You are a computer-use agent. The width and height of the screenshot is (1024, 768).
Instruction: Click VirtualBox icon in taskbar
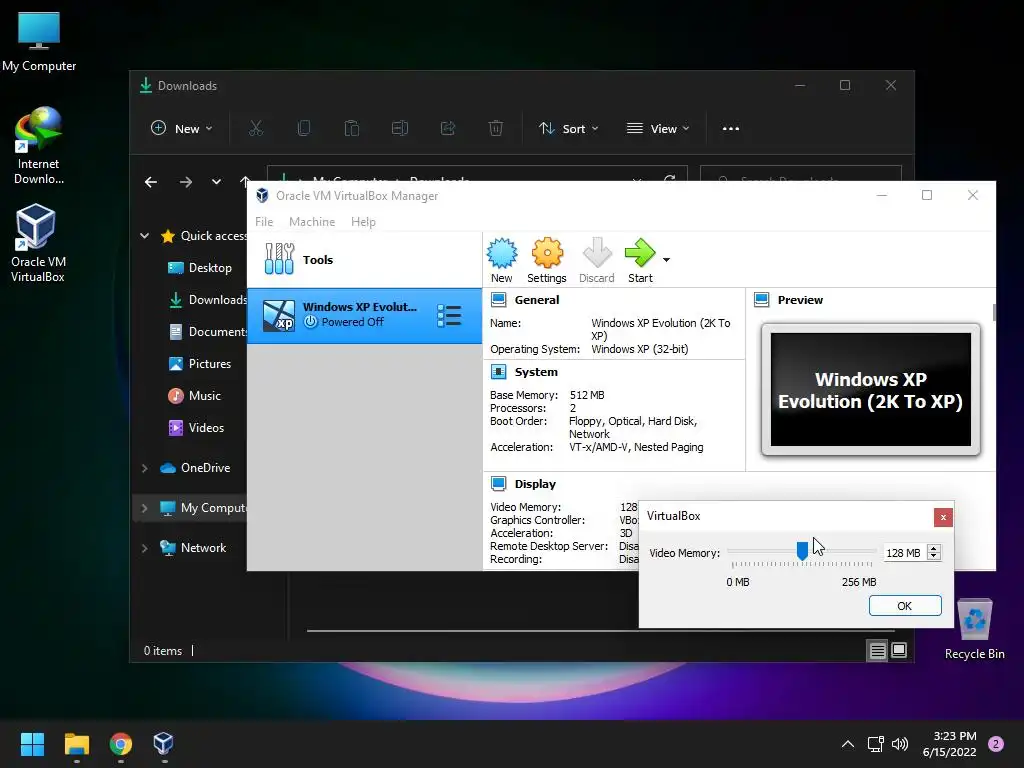163,744
